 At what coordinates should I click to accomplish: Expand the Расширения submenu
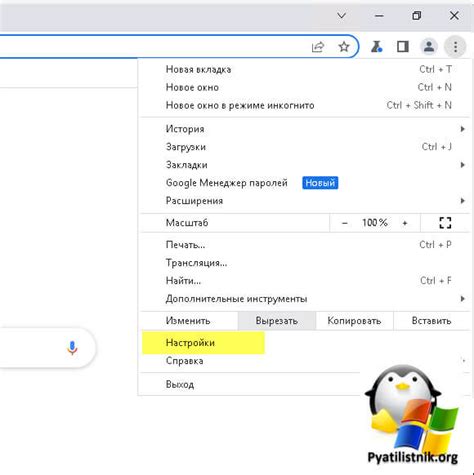(305, 201)
